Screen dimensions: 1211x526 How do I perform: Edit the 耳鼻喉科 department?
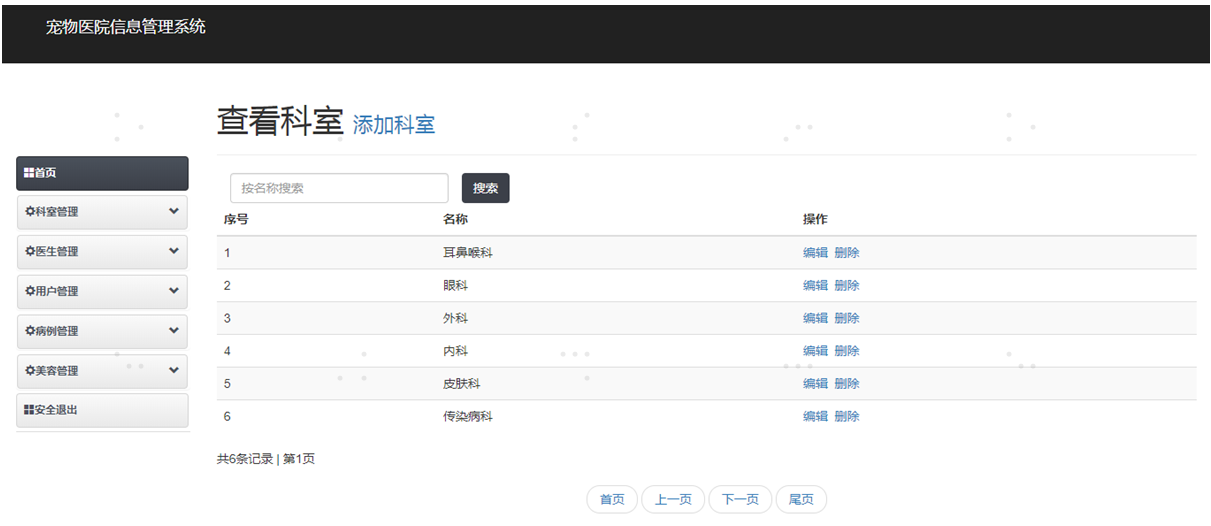click(815, 253)
